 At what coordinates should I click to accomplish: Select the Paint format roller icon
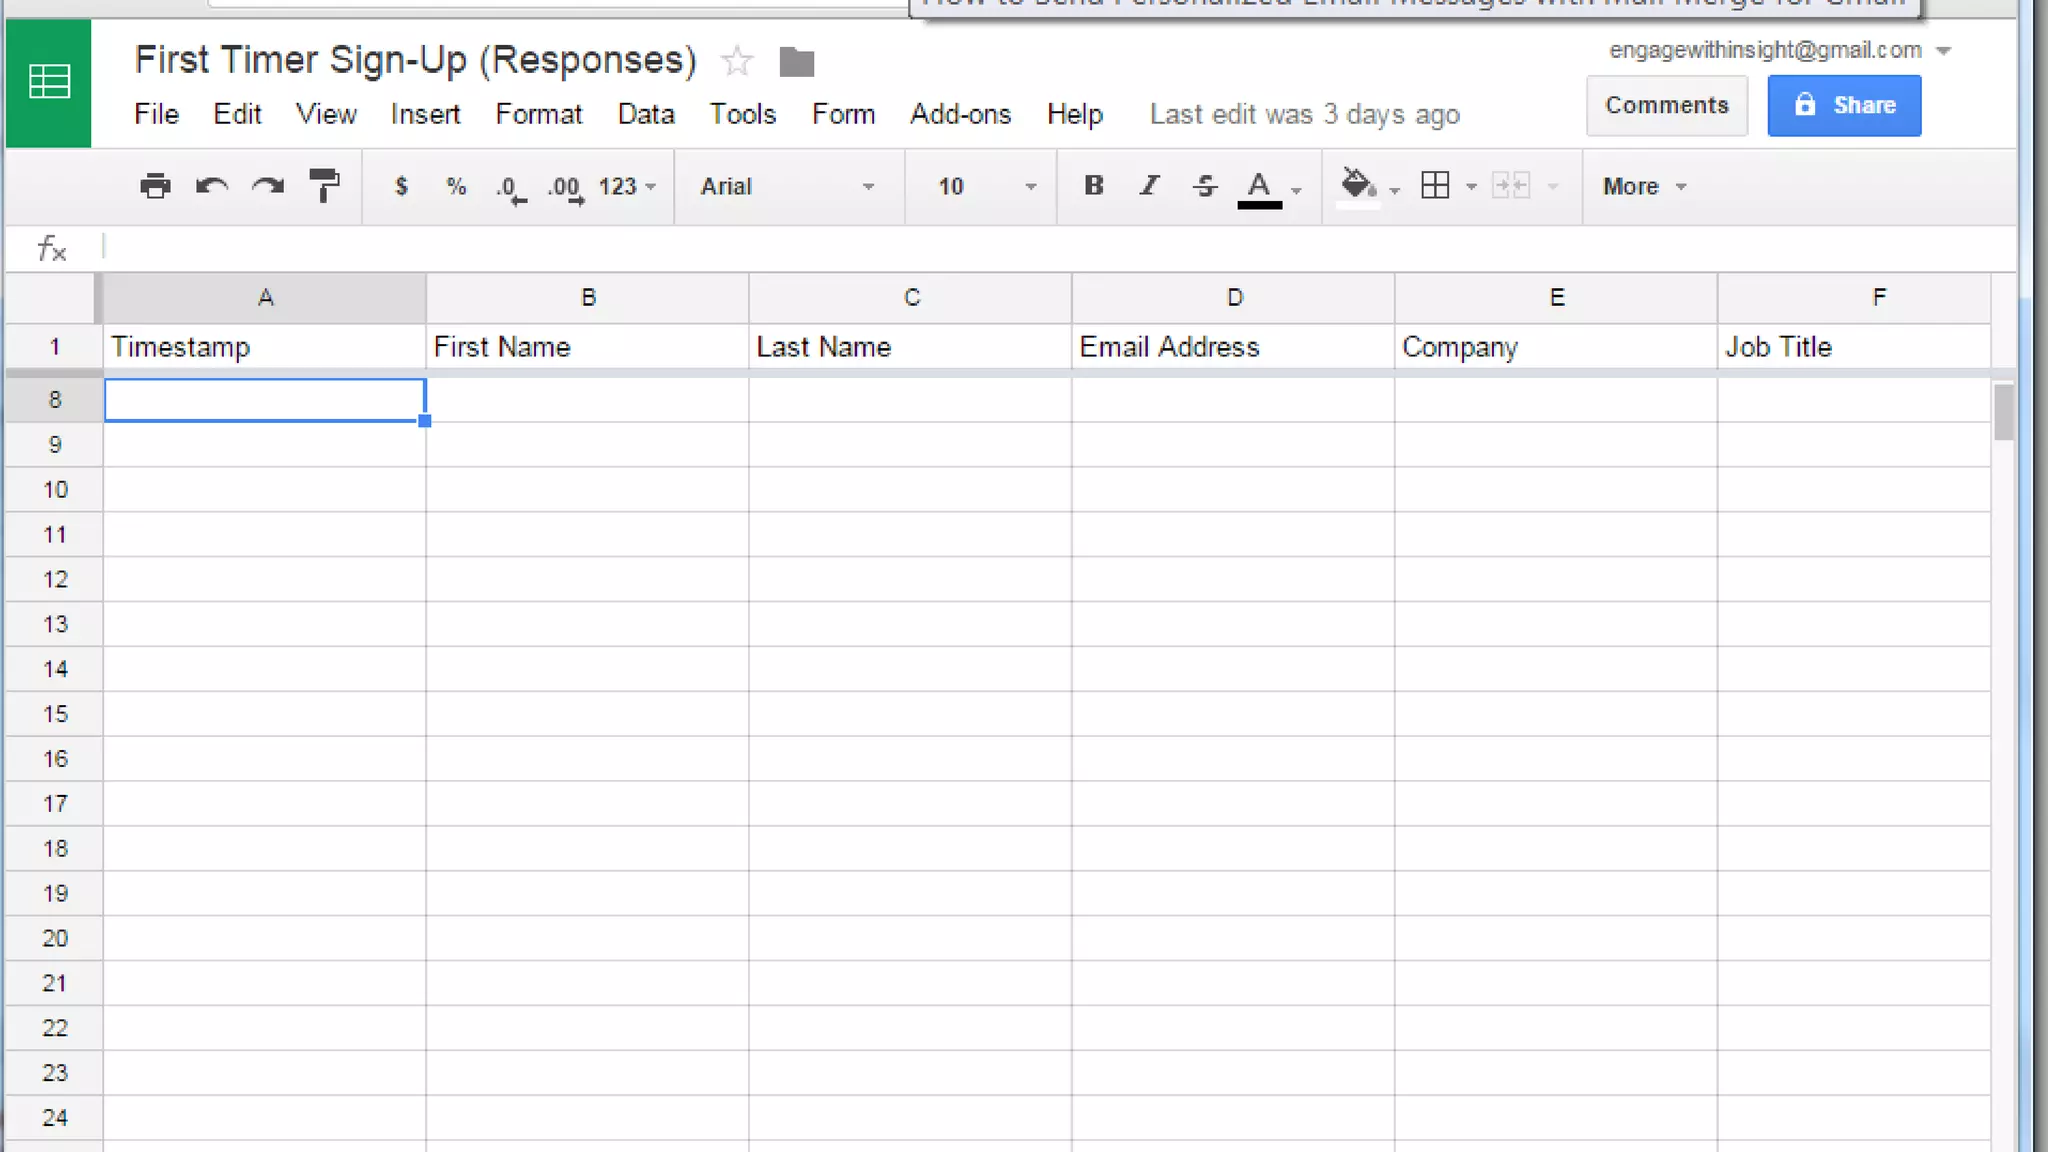pyautogui.click(x=324, y=186)
